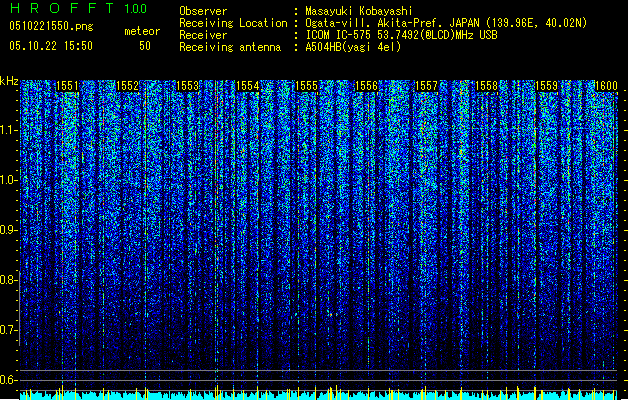Click the 0.9 kHz axis label
Screen dimensions: 629x400
point(9,230)
